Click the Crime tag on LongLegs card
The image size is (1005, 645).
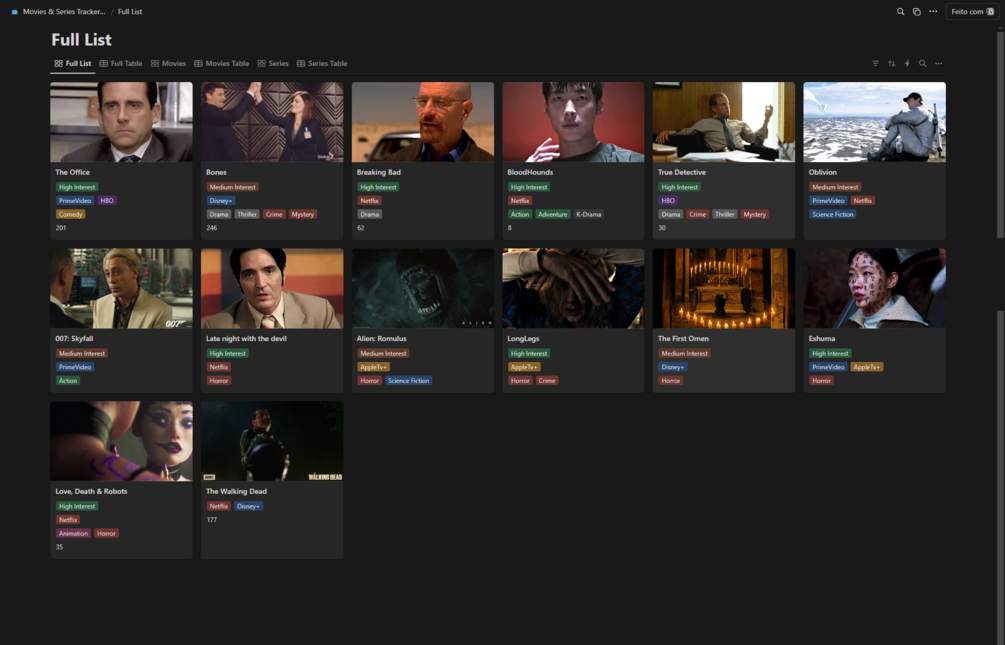(547, 381)
